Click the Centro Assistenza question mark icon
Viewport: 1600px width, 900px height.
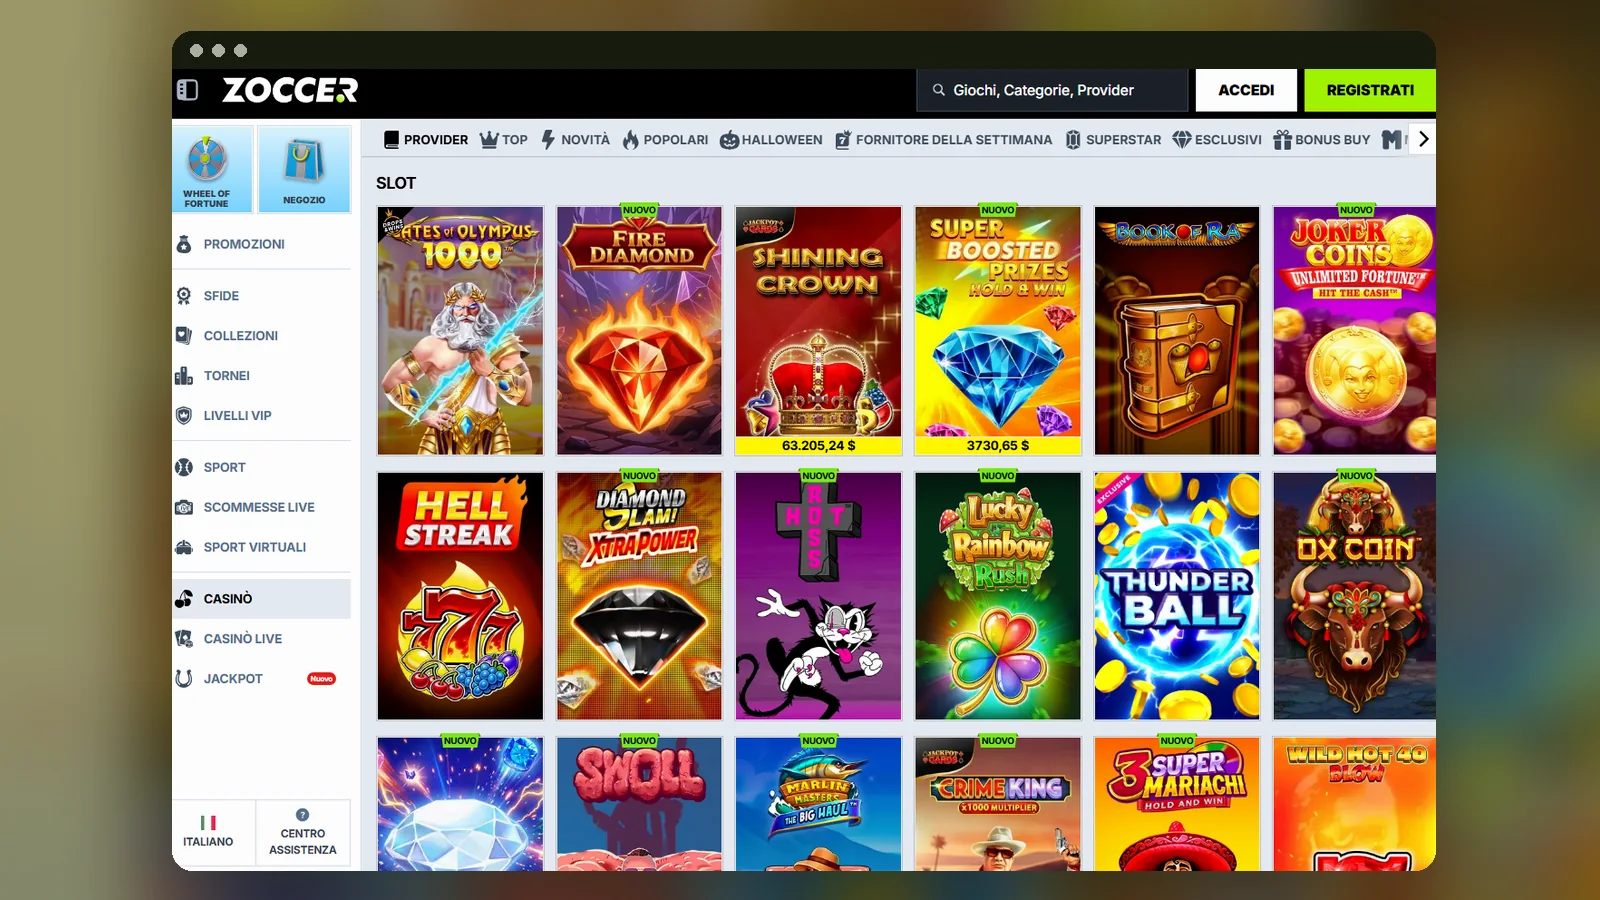tap(302, 815)
